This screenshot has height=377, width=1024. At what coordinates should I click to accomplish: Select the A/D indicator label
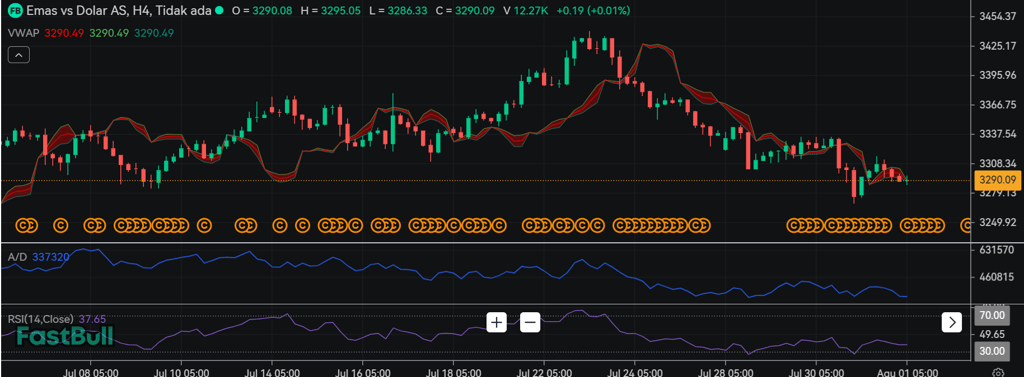17,257
